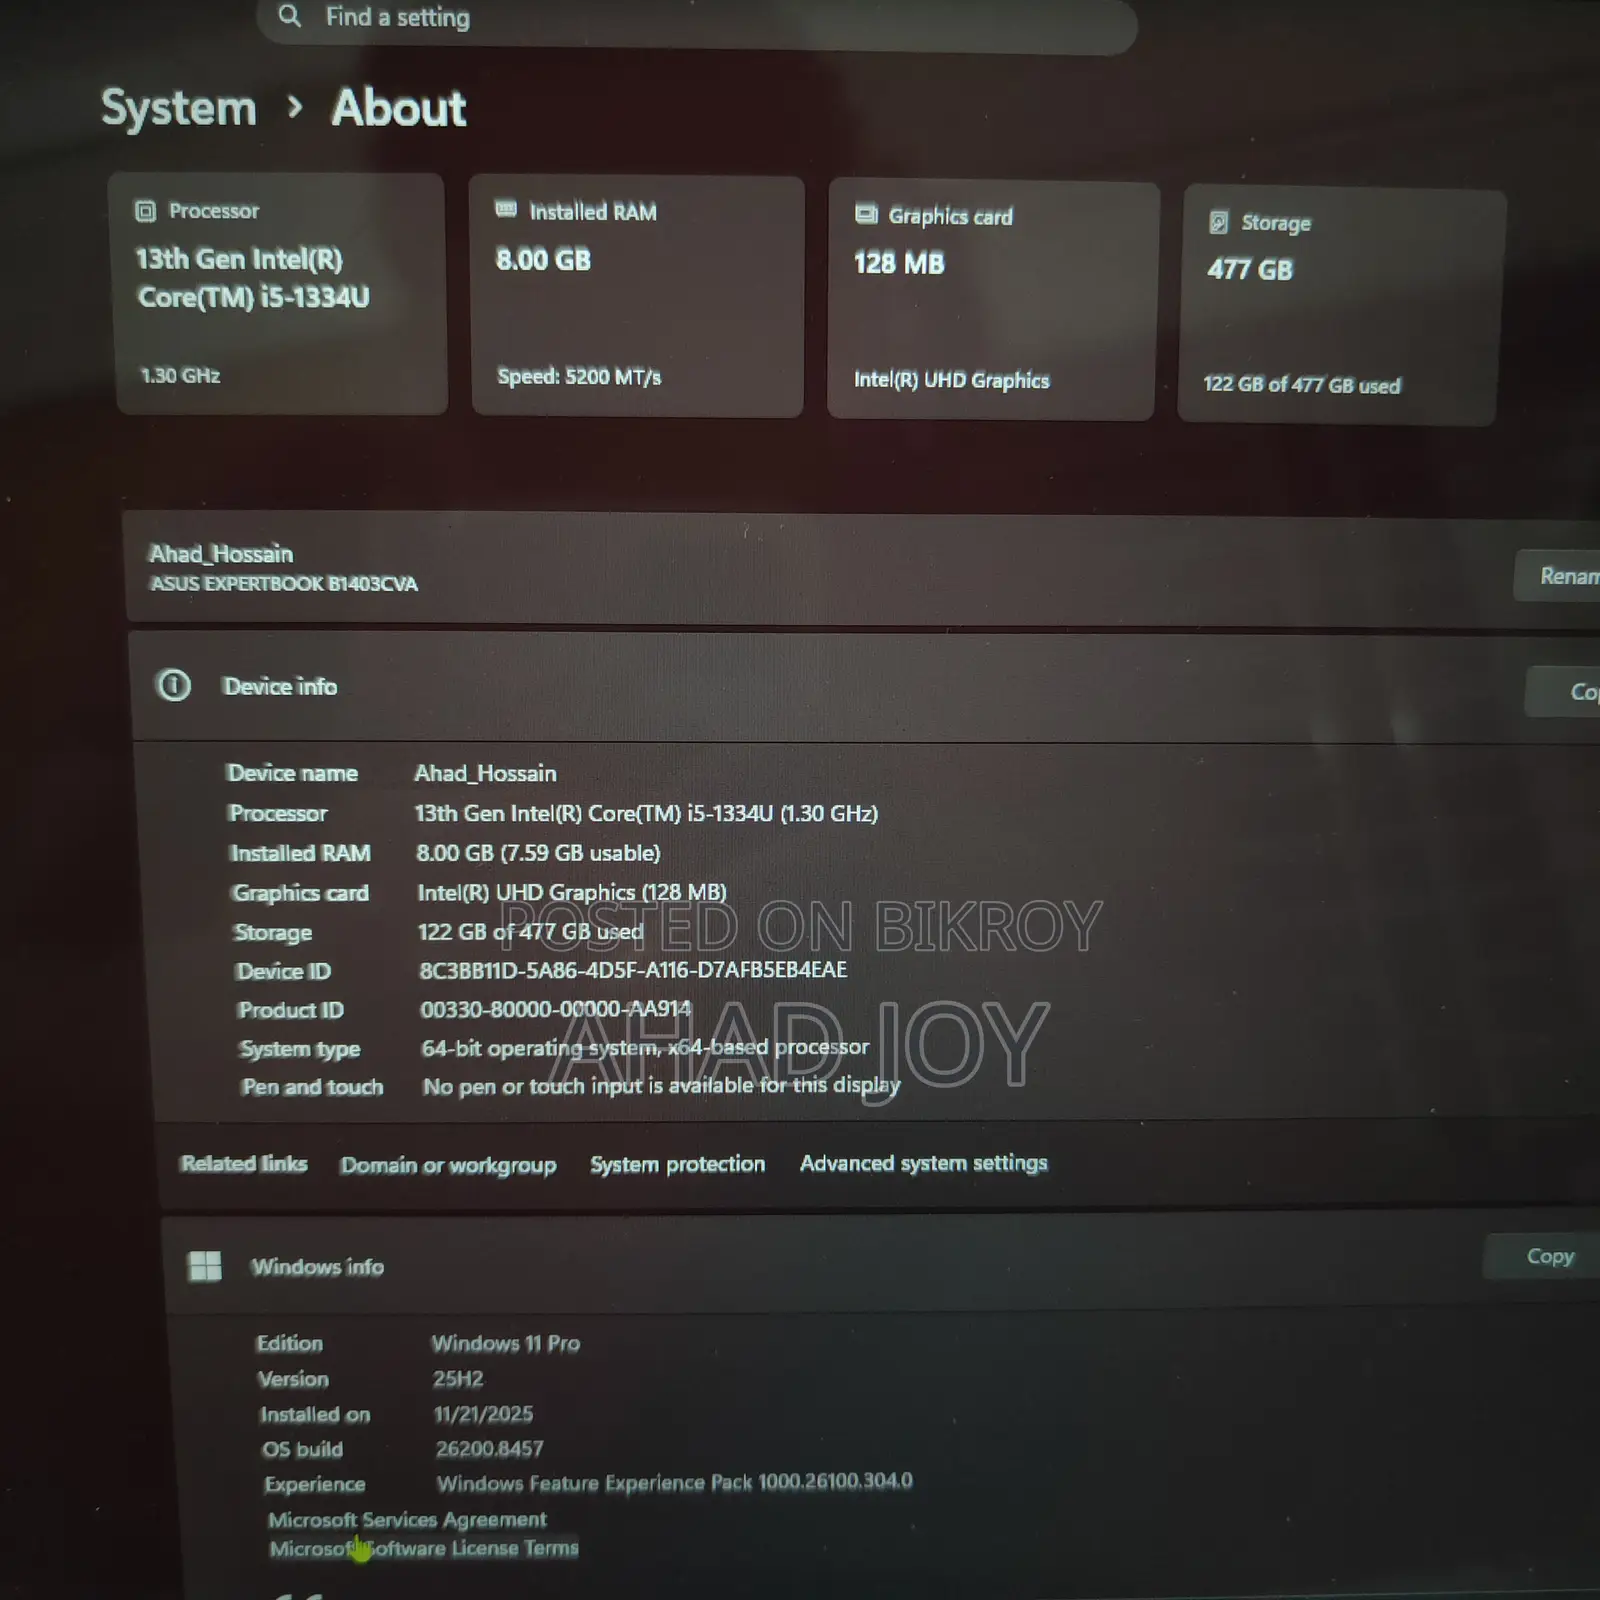
Task: Click the 13th Gen Intel Core i5-1334U (1.30 GHz) value
Action: point(646,813)
